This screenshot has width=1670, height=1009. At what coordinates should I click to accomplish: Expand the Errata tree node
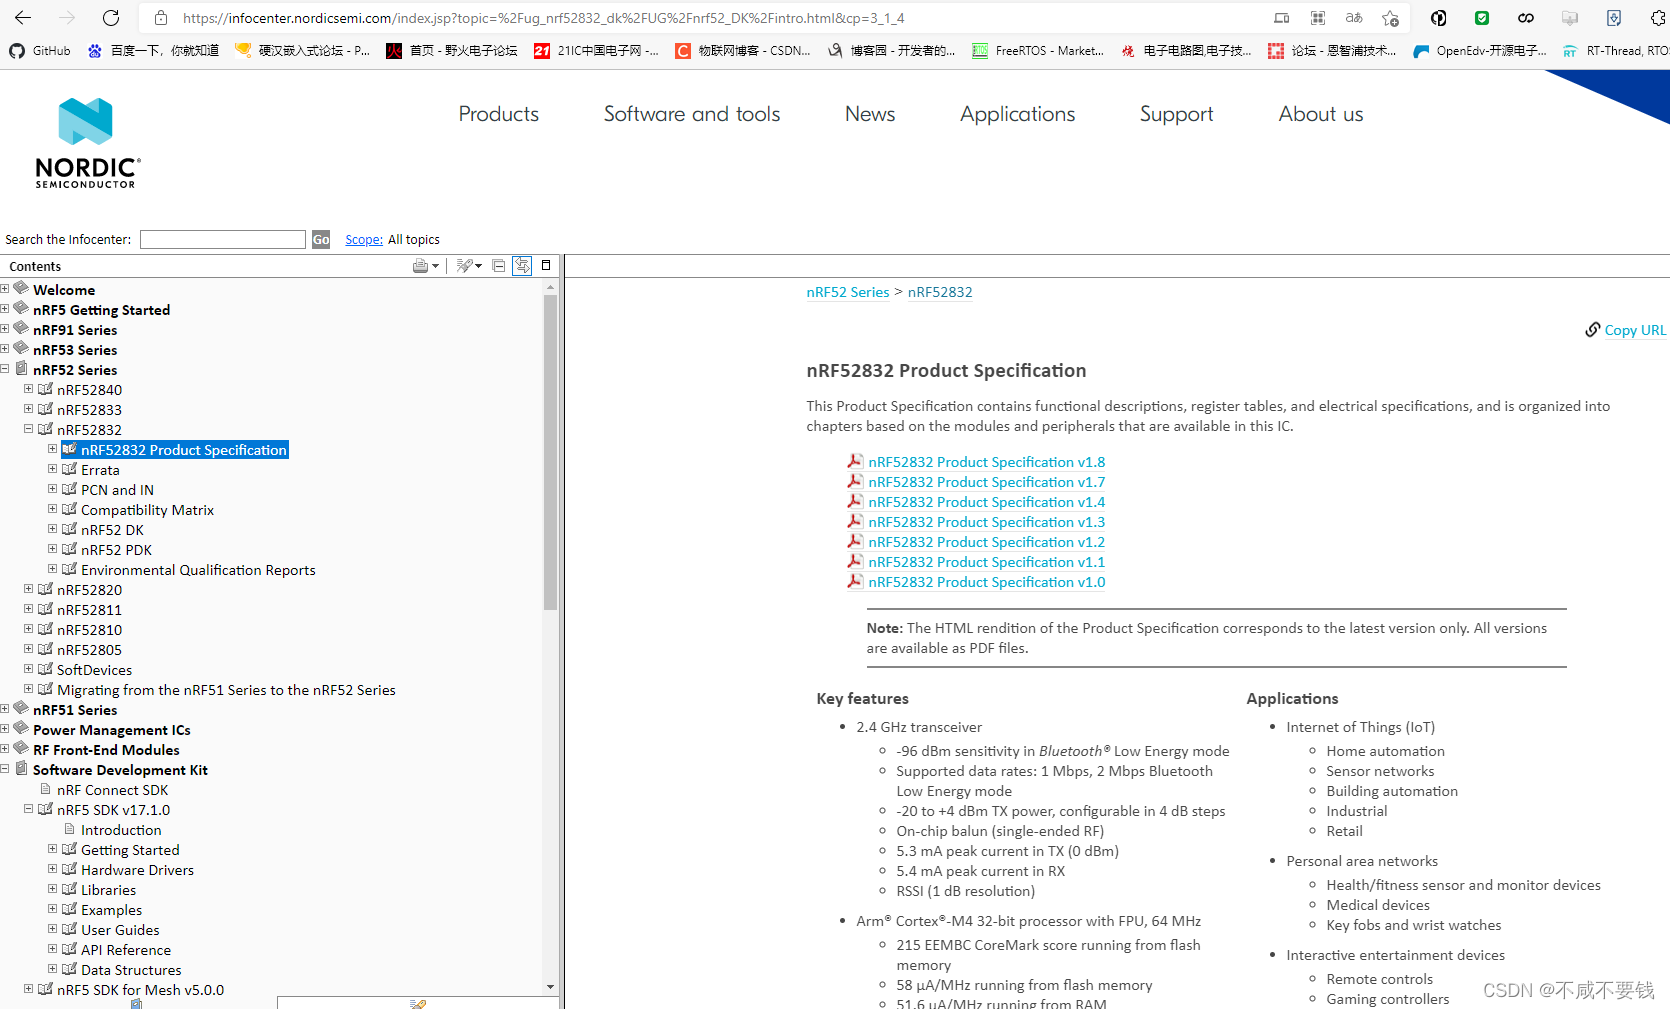(x=53, y=469)
